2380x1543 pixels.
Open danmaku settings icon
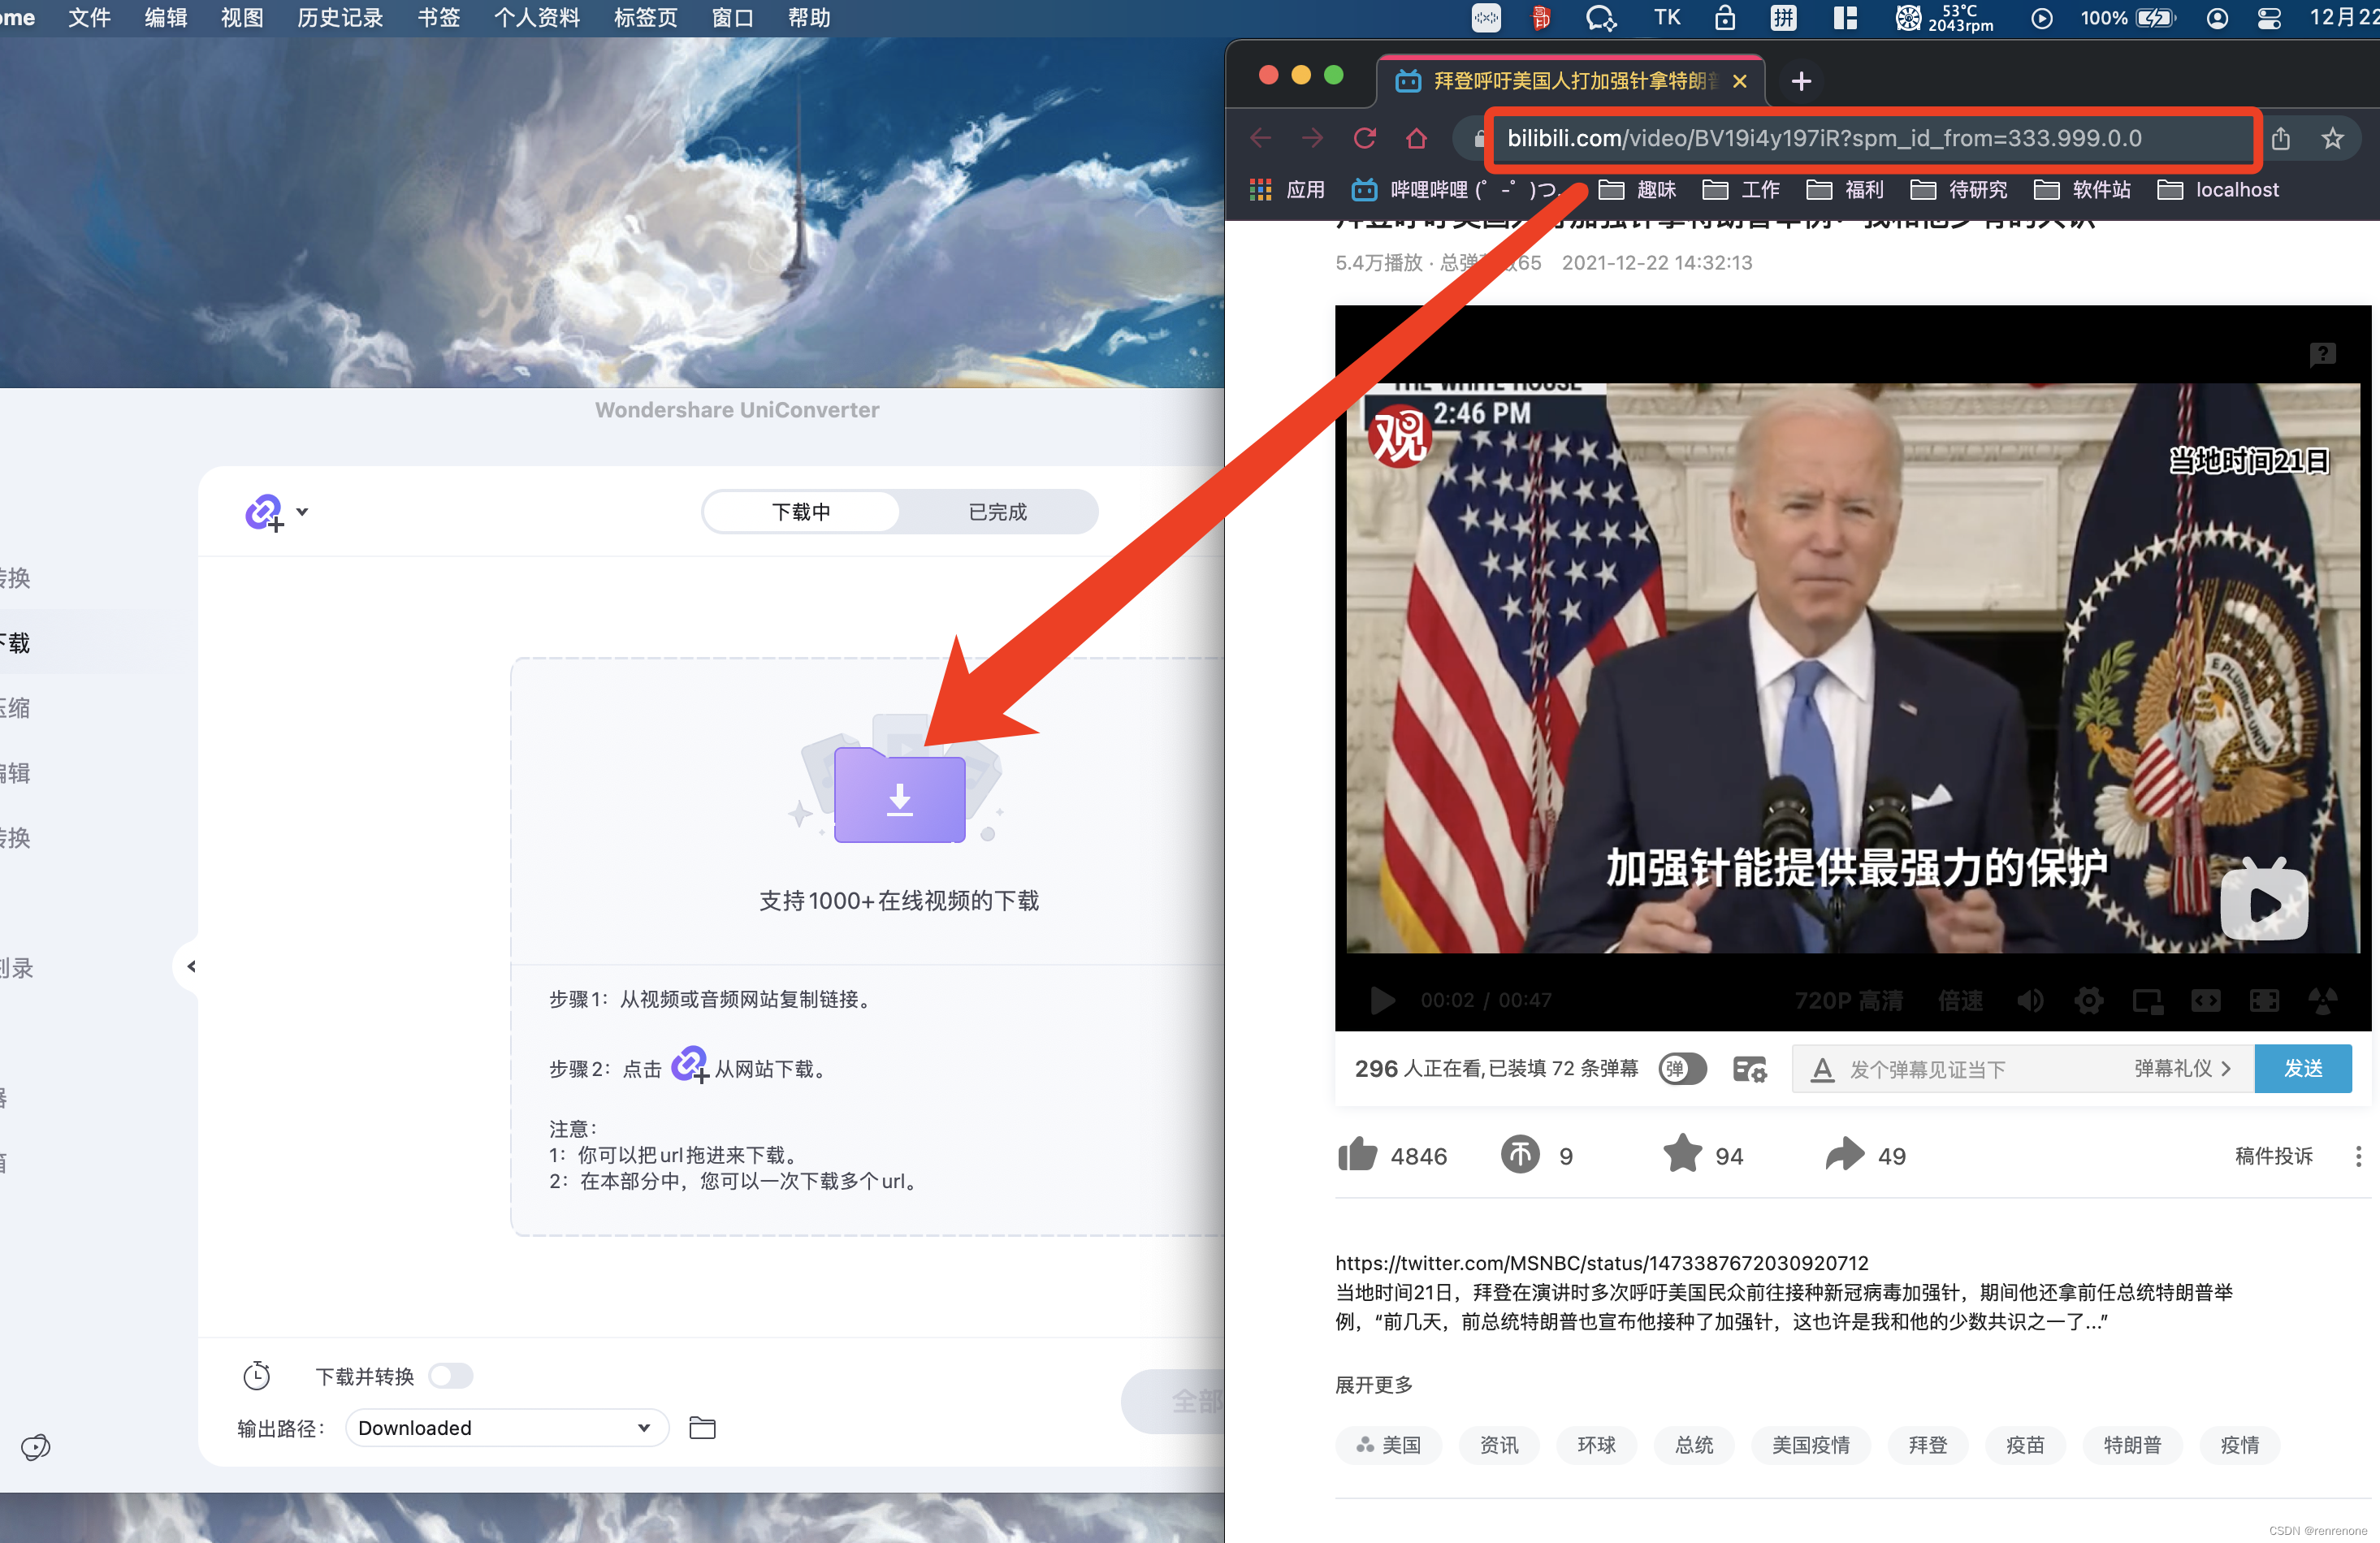click(x=1749, y=1069)
